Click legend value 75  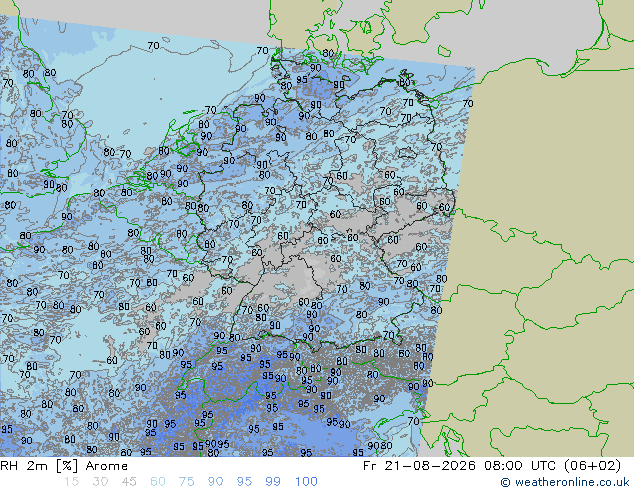tap(186, 482)
